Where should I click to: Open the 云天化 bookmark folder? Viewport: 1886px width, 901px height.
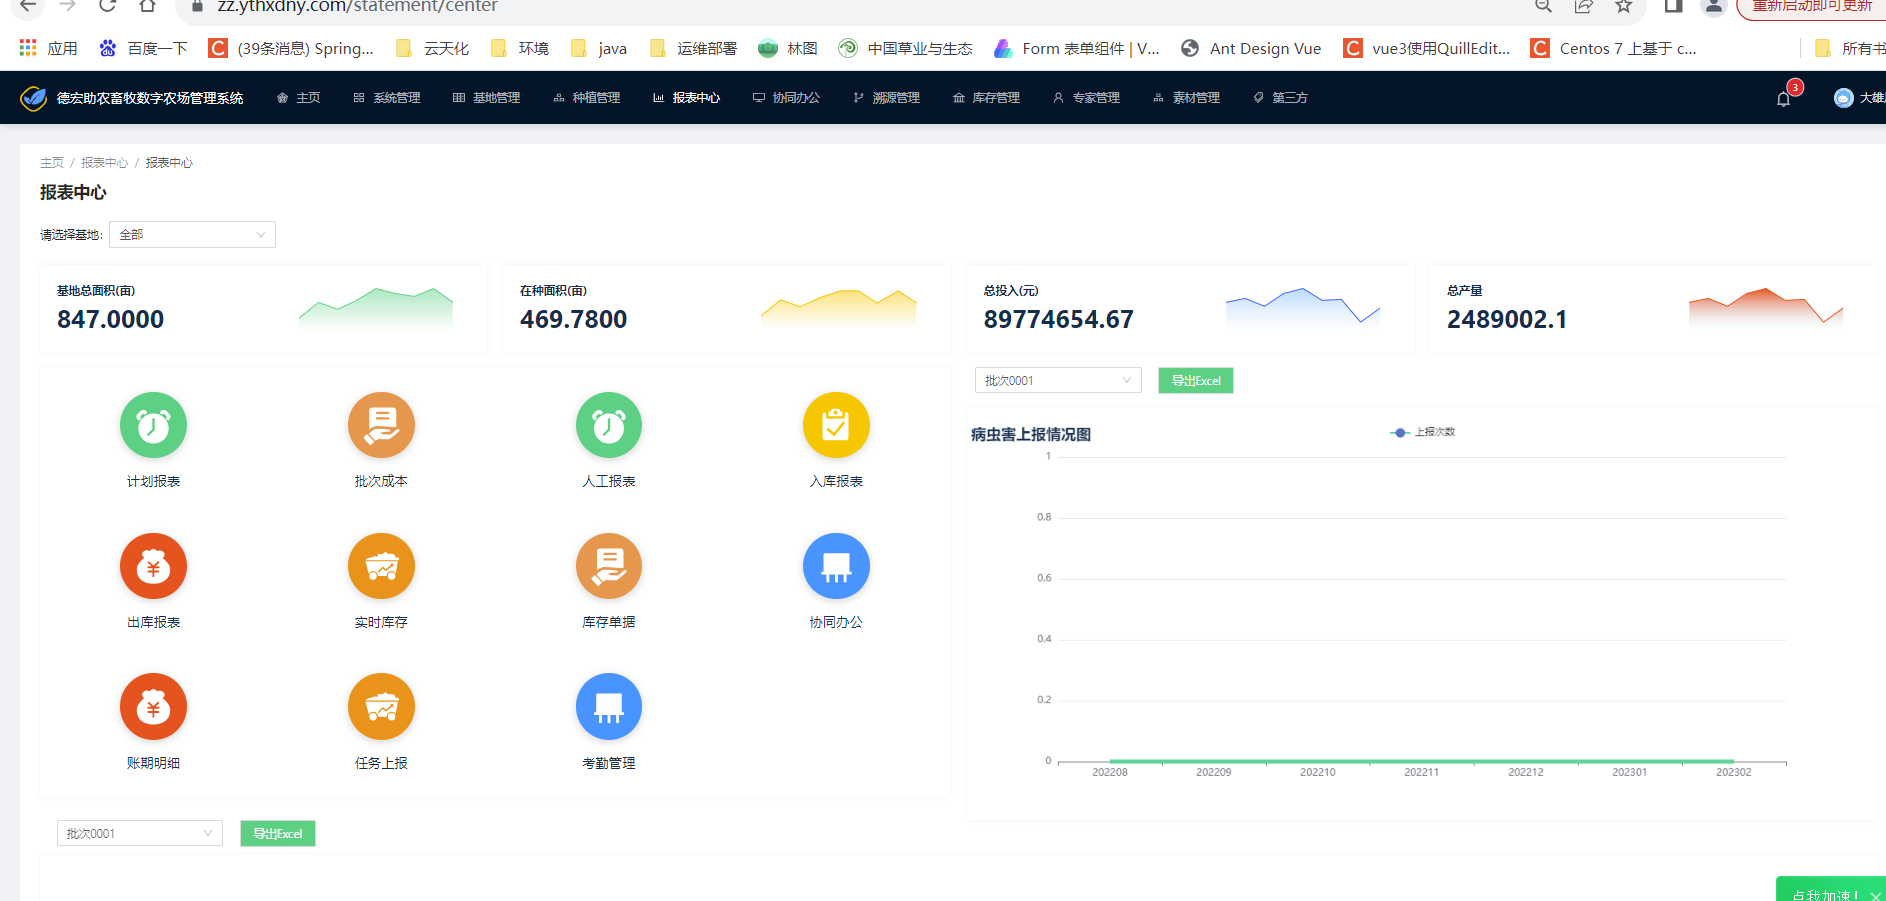tap(432, 48)
